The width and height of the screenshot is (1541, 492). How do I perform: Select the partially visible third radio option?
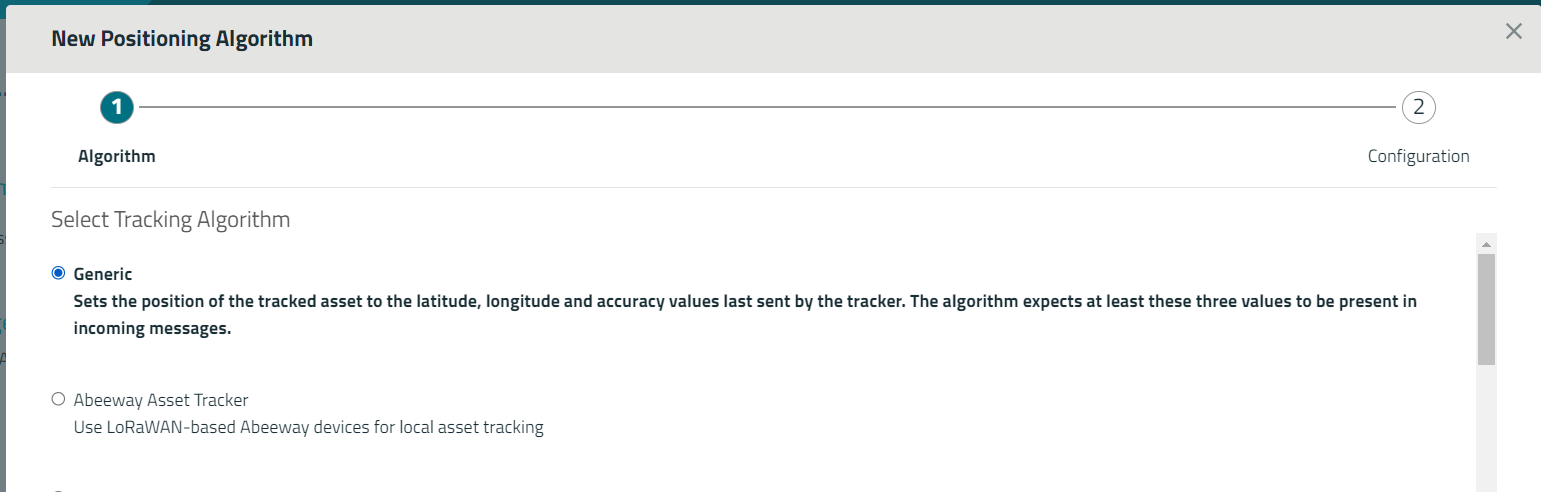tap(58, 490)
